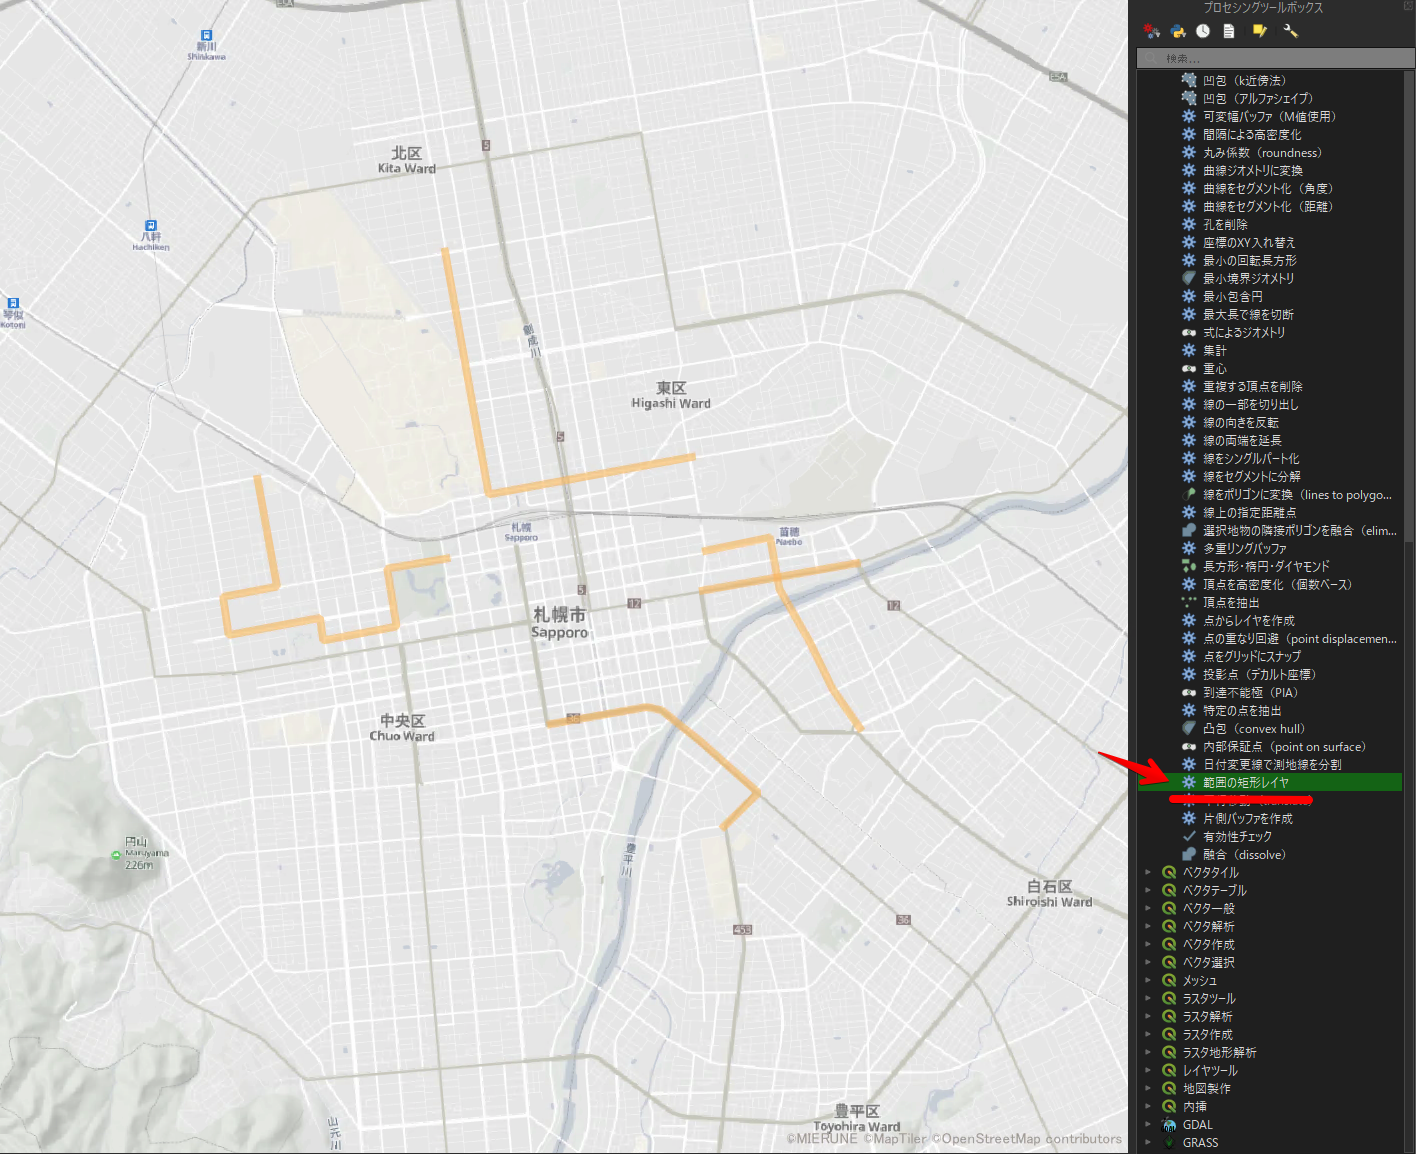The height and width of the screenshot is (1154, 1416).
Task: Select 重複する頂点を削除
Action: click(1253, 386)
